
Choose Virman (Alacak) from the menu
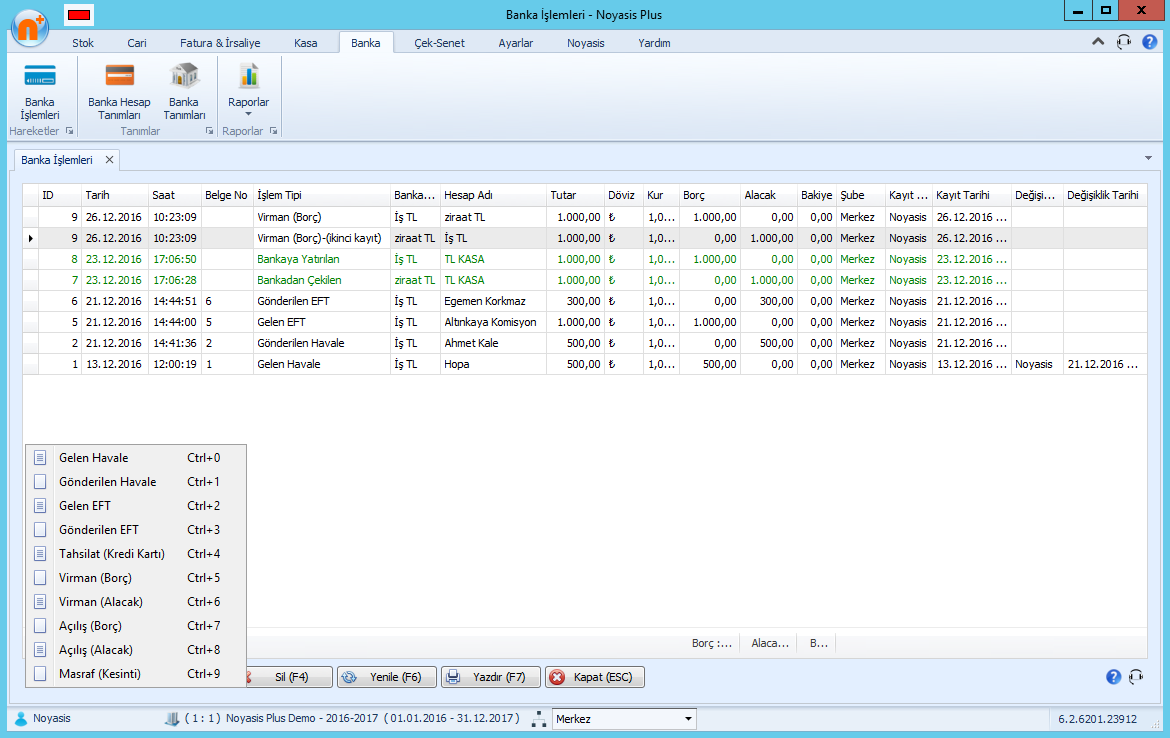click(136, 601)
